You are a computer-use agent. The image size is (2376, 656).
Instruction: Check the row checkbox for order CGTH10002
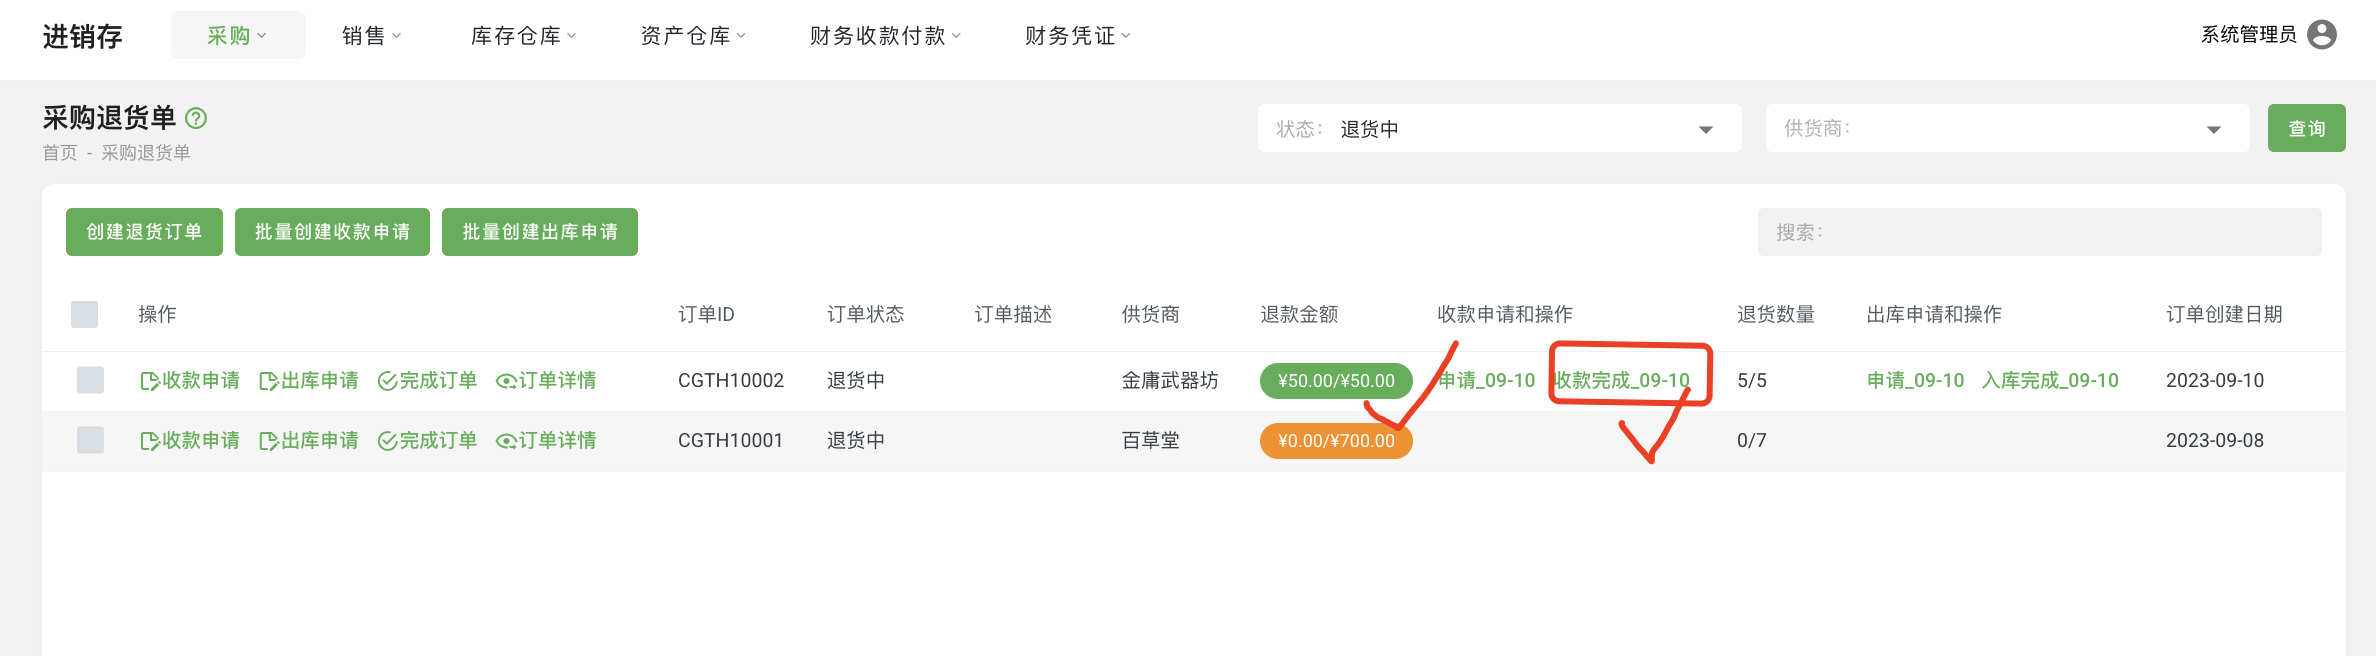point(90,380)
